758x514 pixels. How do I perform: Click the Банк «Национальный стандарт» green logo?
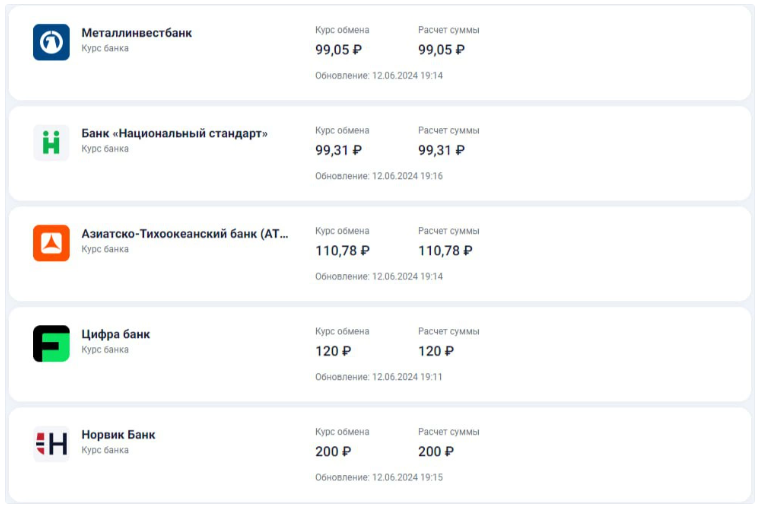click(x=51, y=142)
